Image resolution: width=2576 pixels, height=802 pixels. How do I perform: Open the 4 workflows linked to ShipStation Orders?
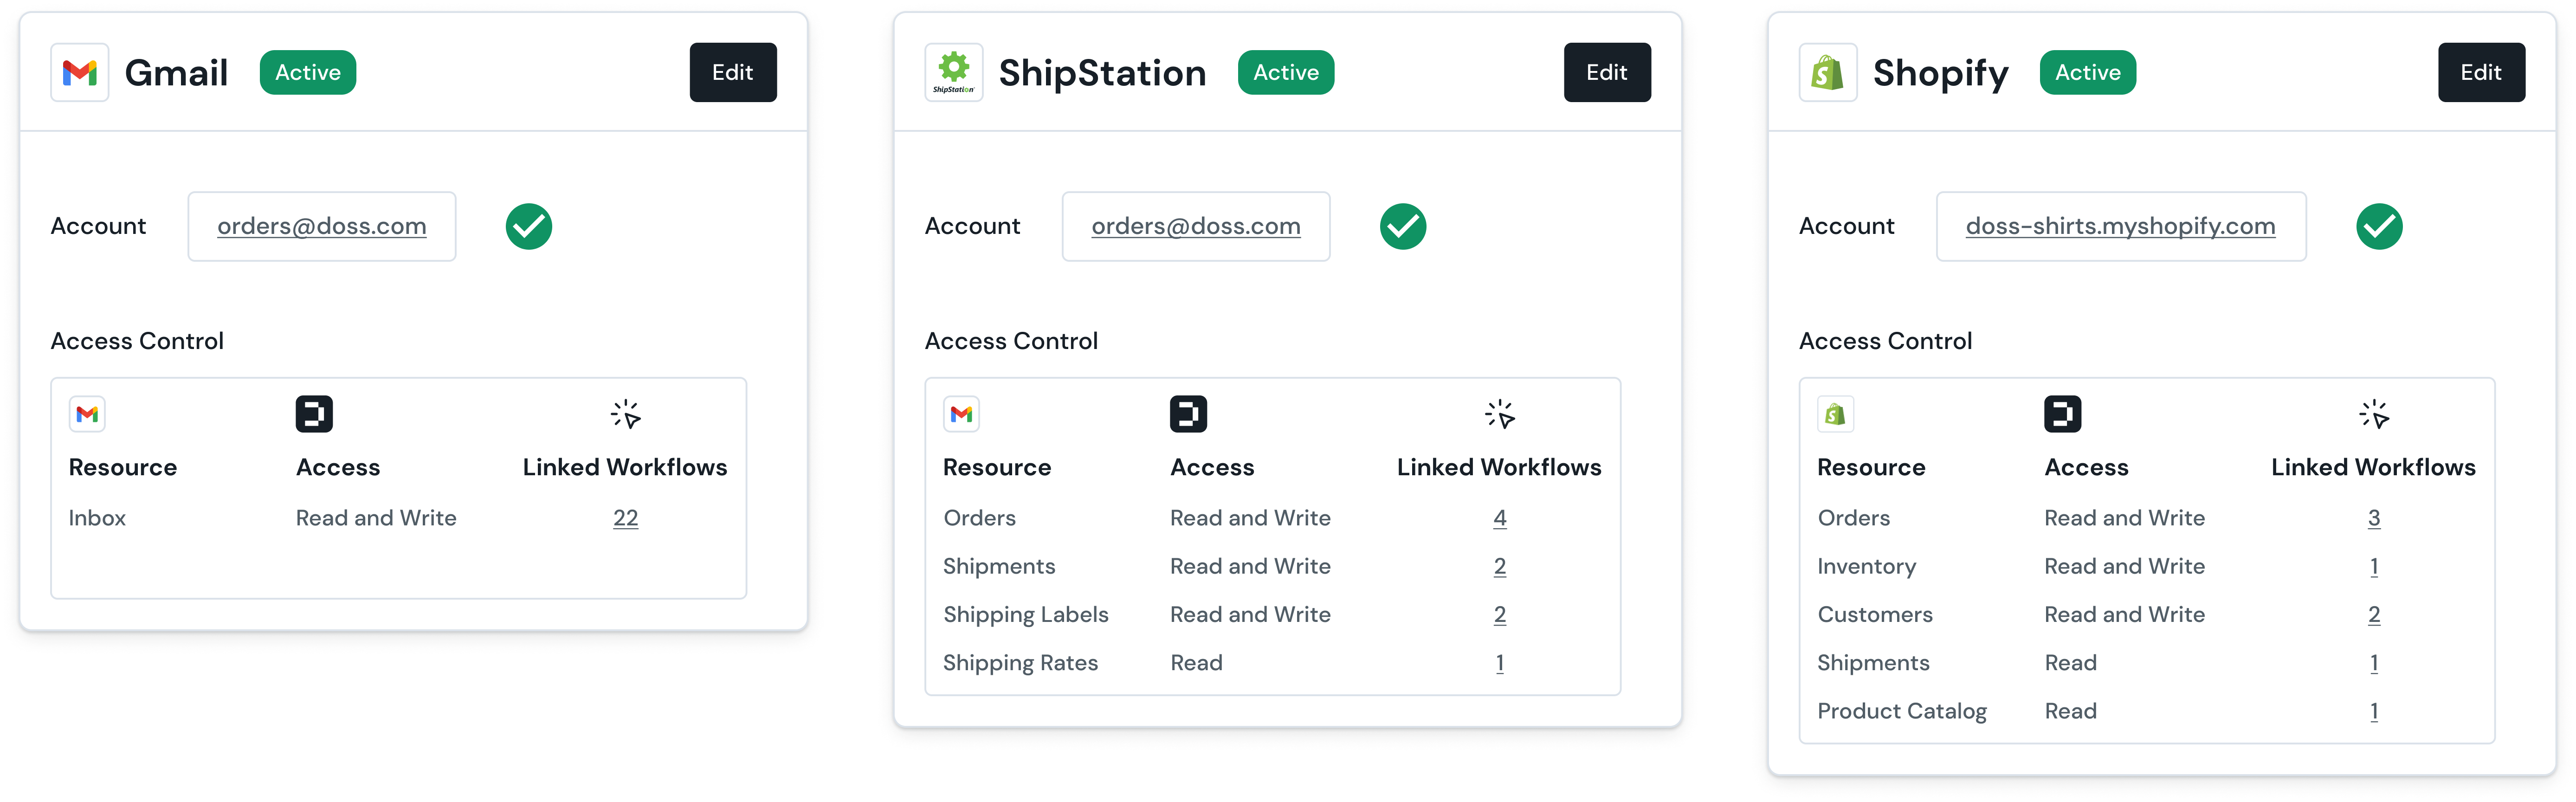[x=1500, y=518]
